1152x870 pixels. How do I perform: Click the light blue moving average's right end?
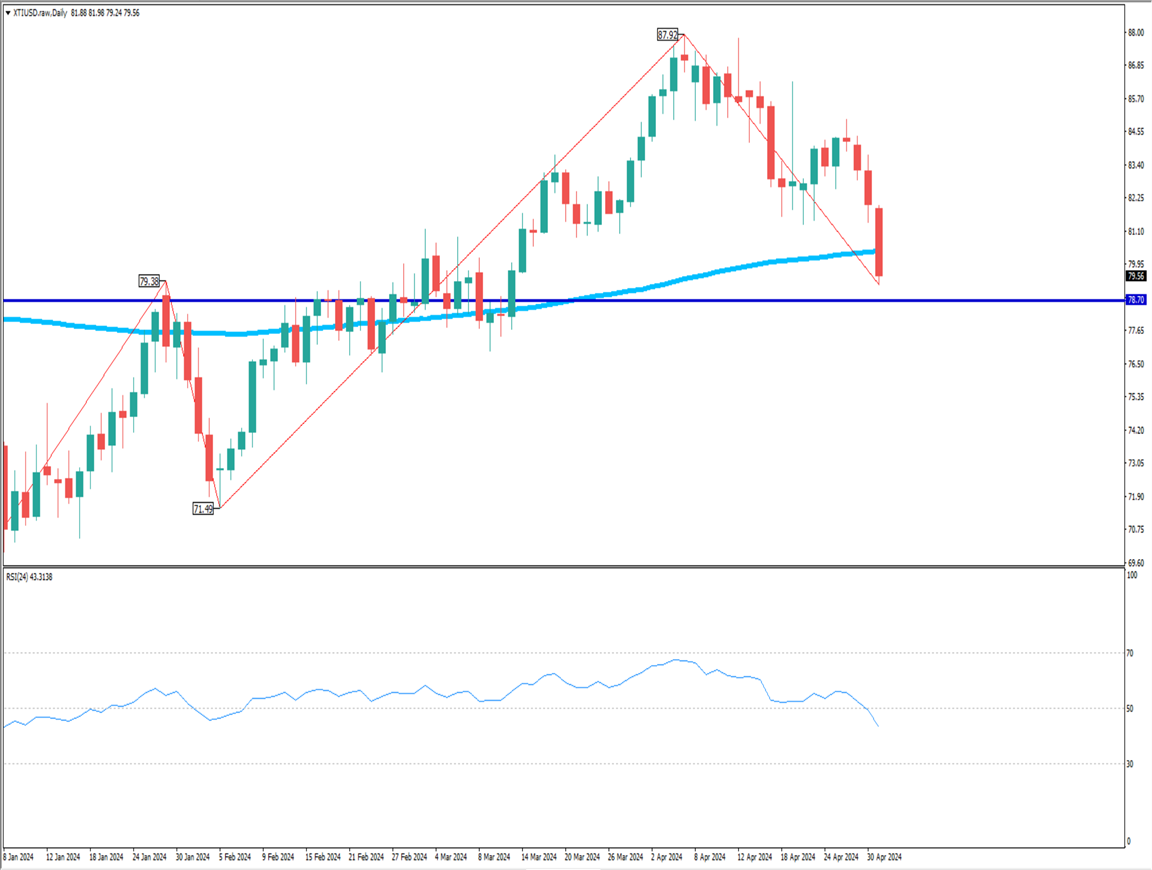point(874,251)
